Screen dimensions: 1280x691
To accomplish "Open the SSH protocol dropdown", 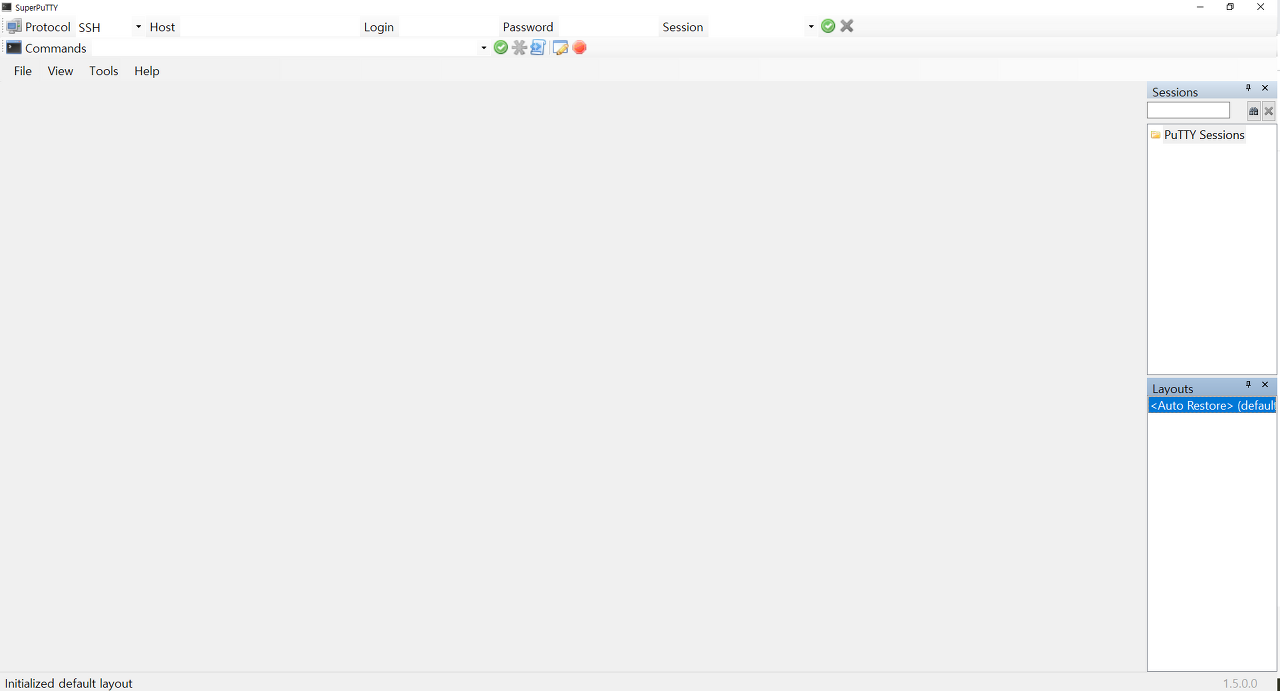I will click(x=138, y=27).
